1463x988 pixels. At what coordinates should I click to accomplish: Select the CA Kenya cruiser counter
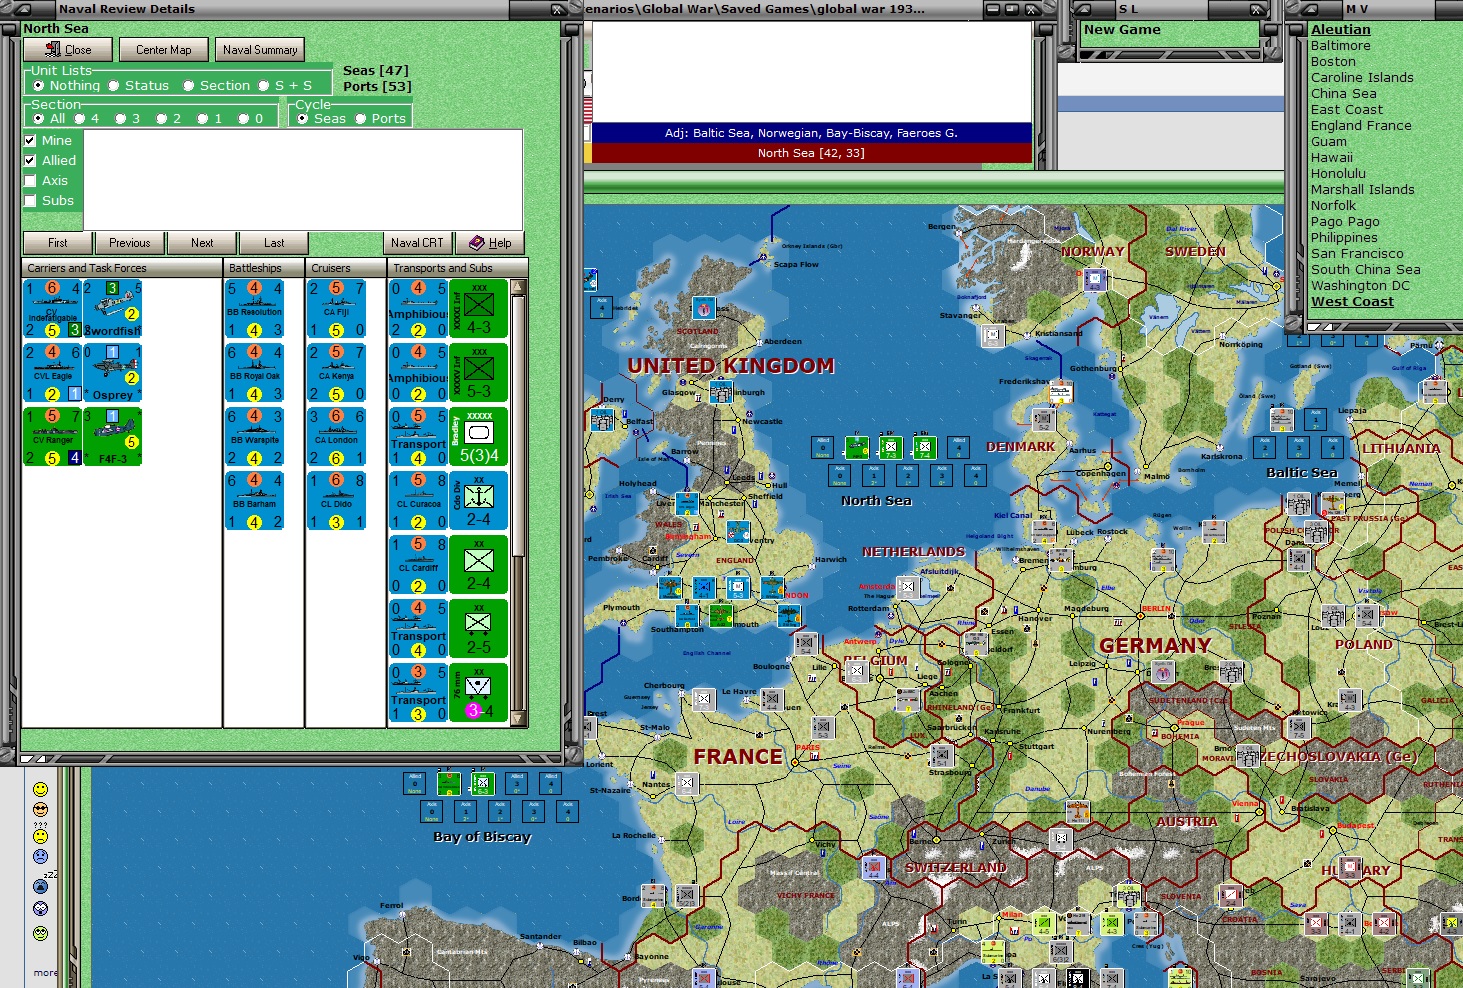click(x=337, y=373)
